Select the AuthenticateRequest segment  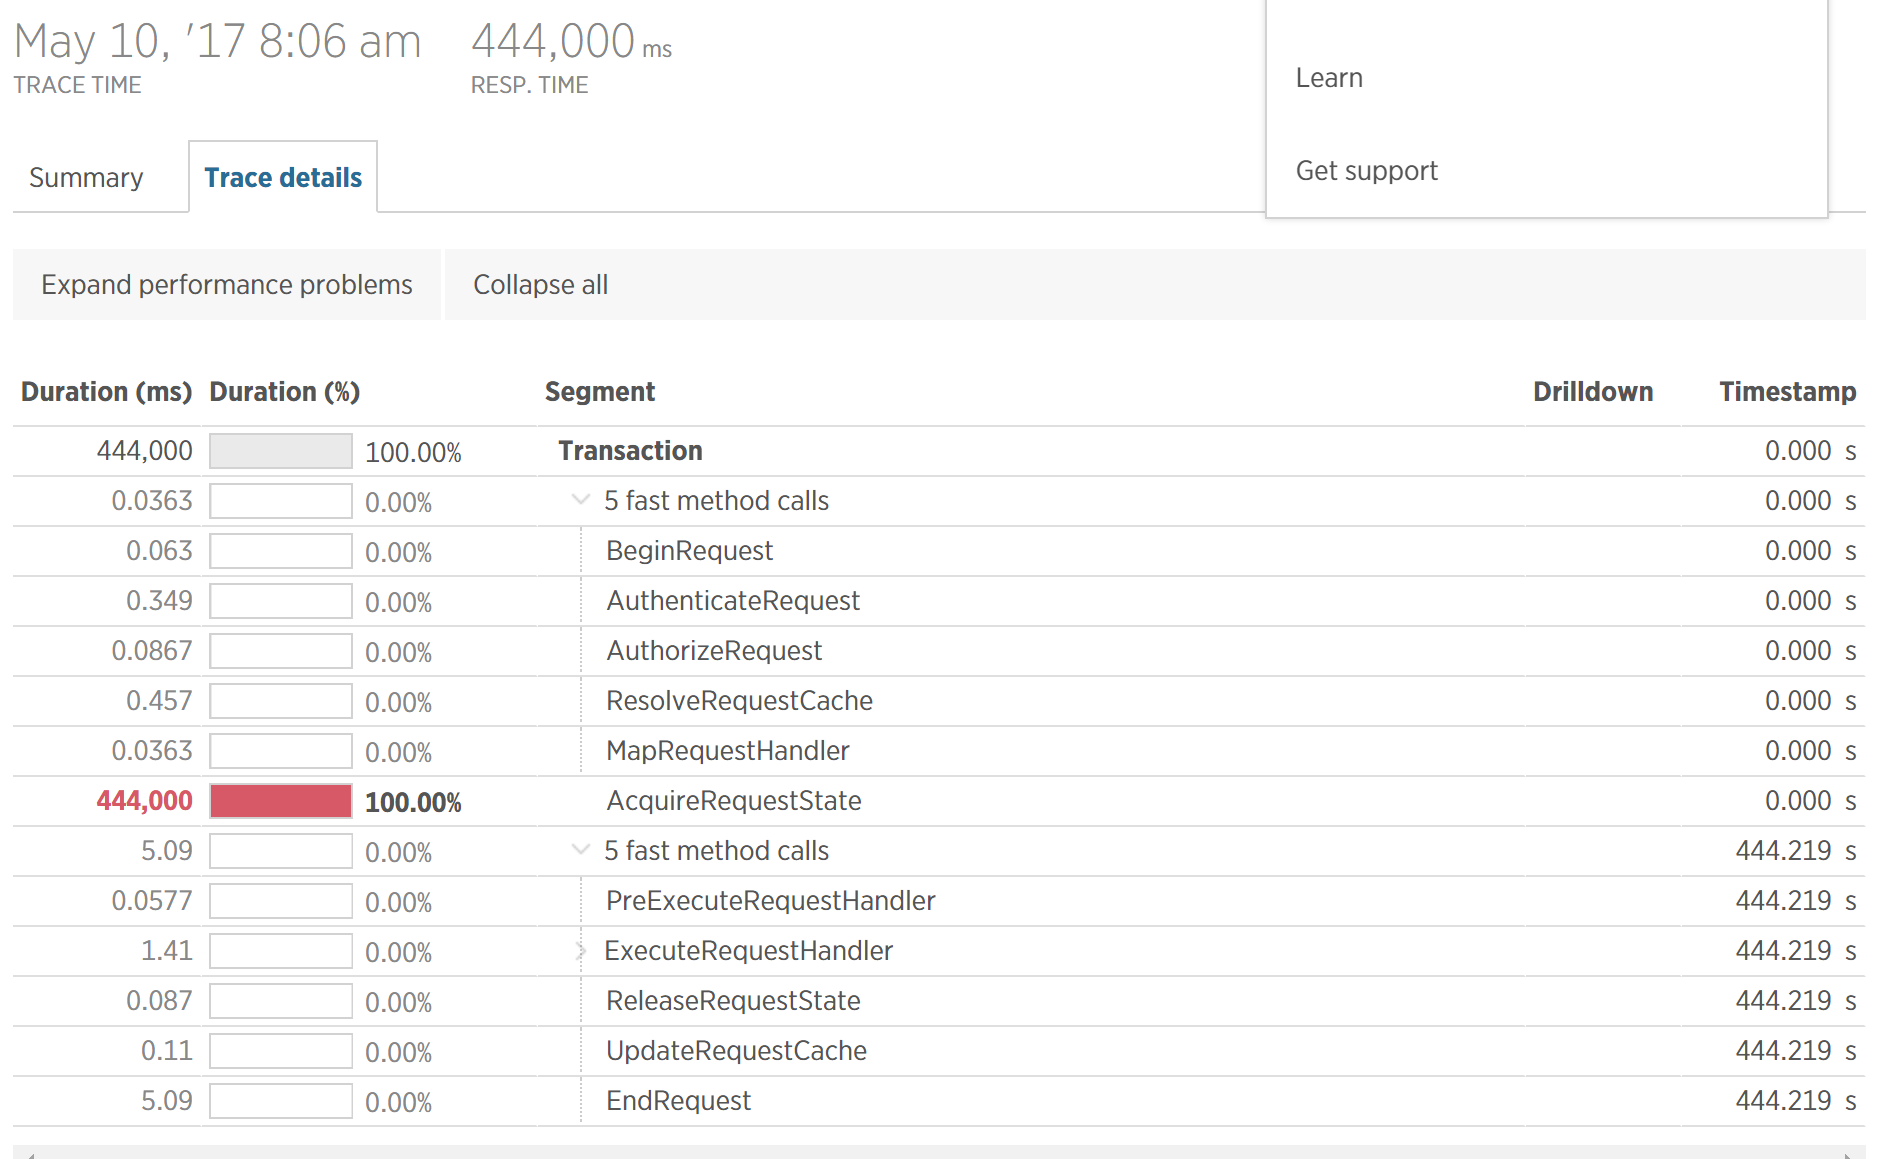tap(733, 600)
